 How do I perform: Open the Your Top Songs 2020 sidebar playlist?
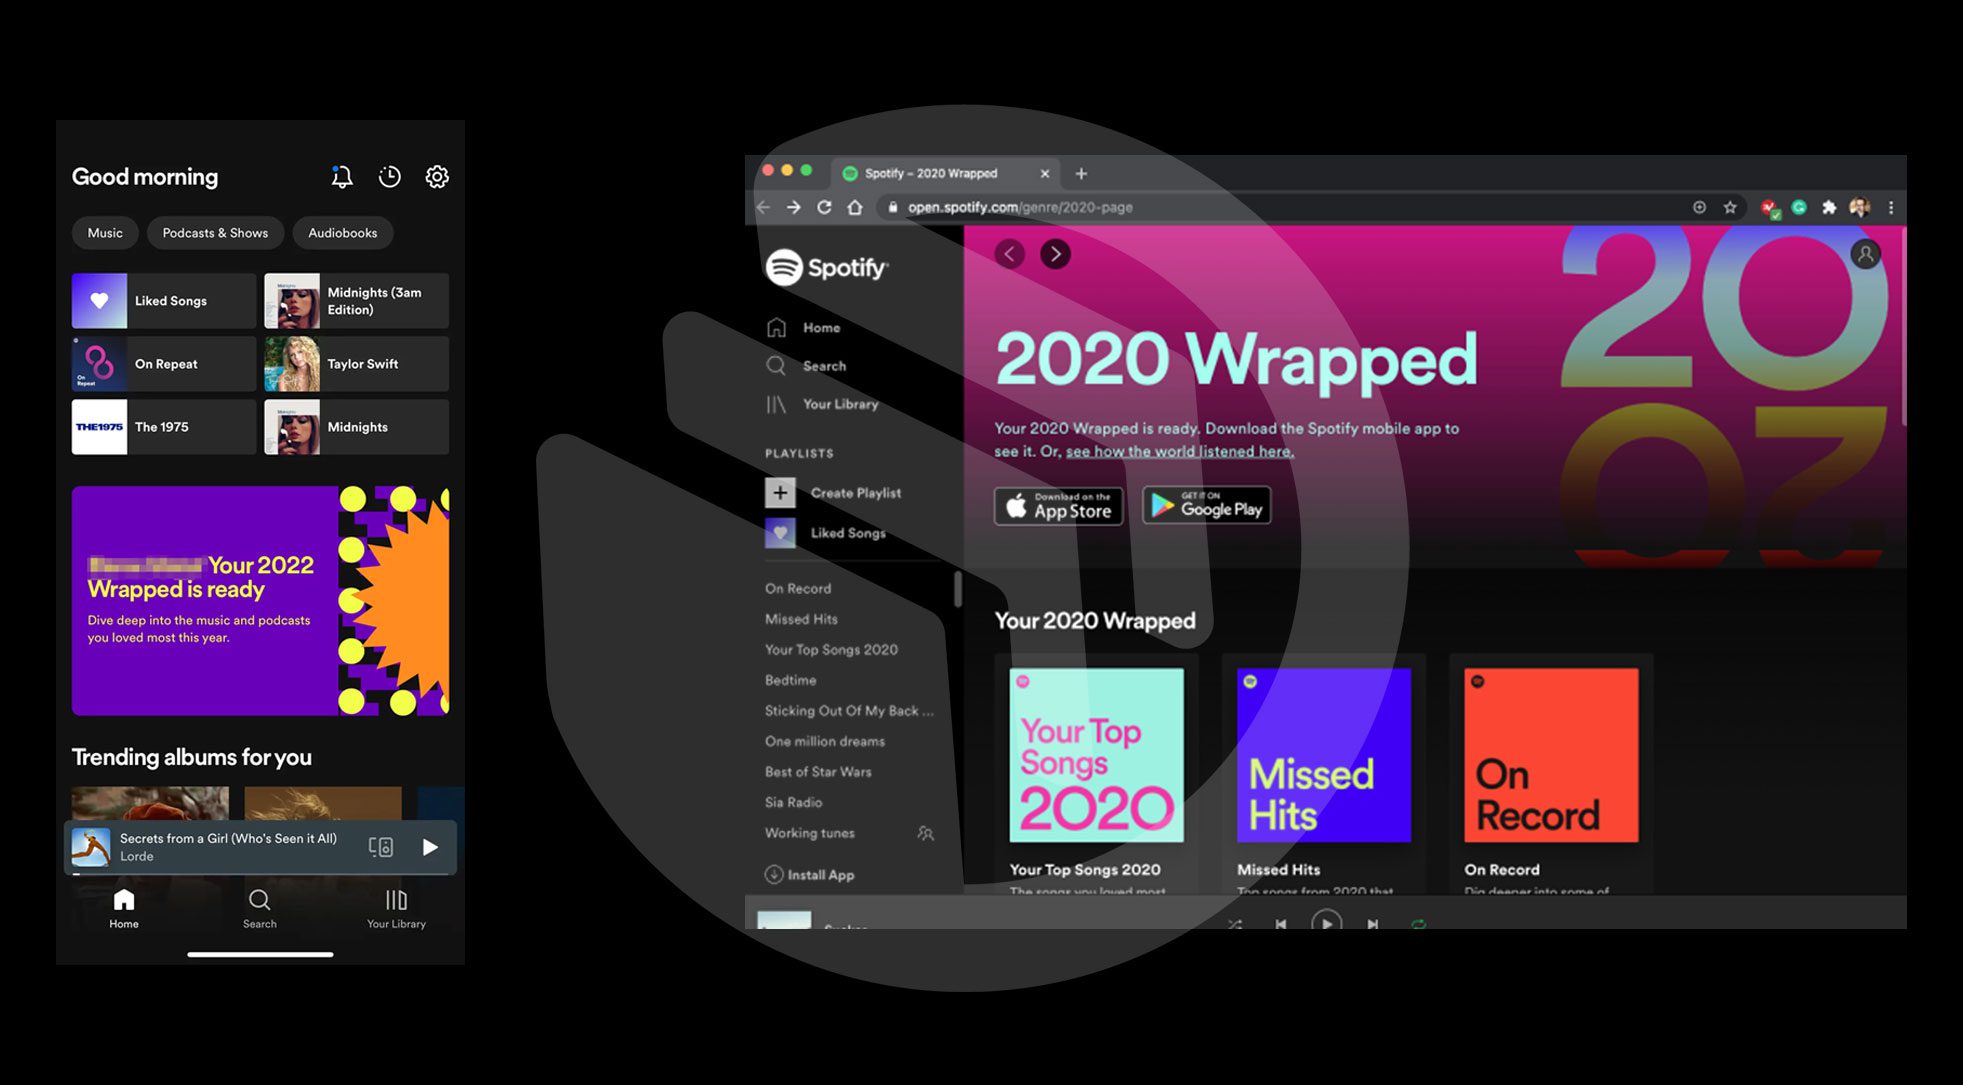[831, 650]
